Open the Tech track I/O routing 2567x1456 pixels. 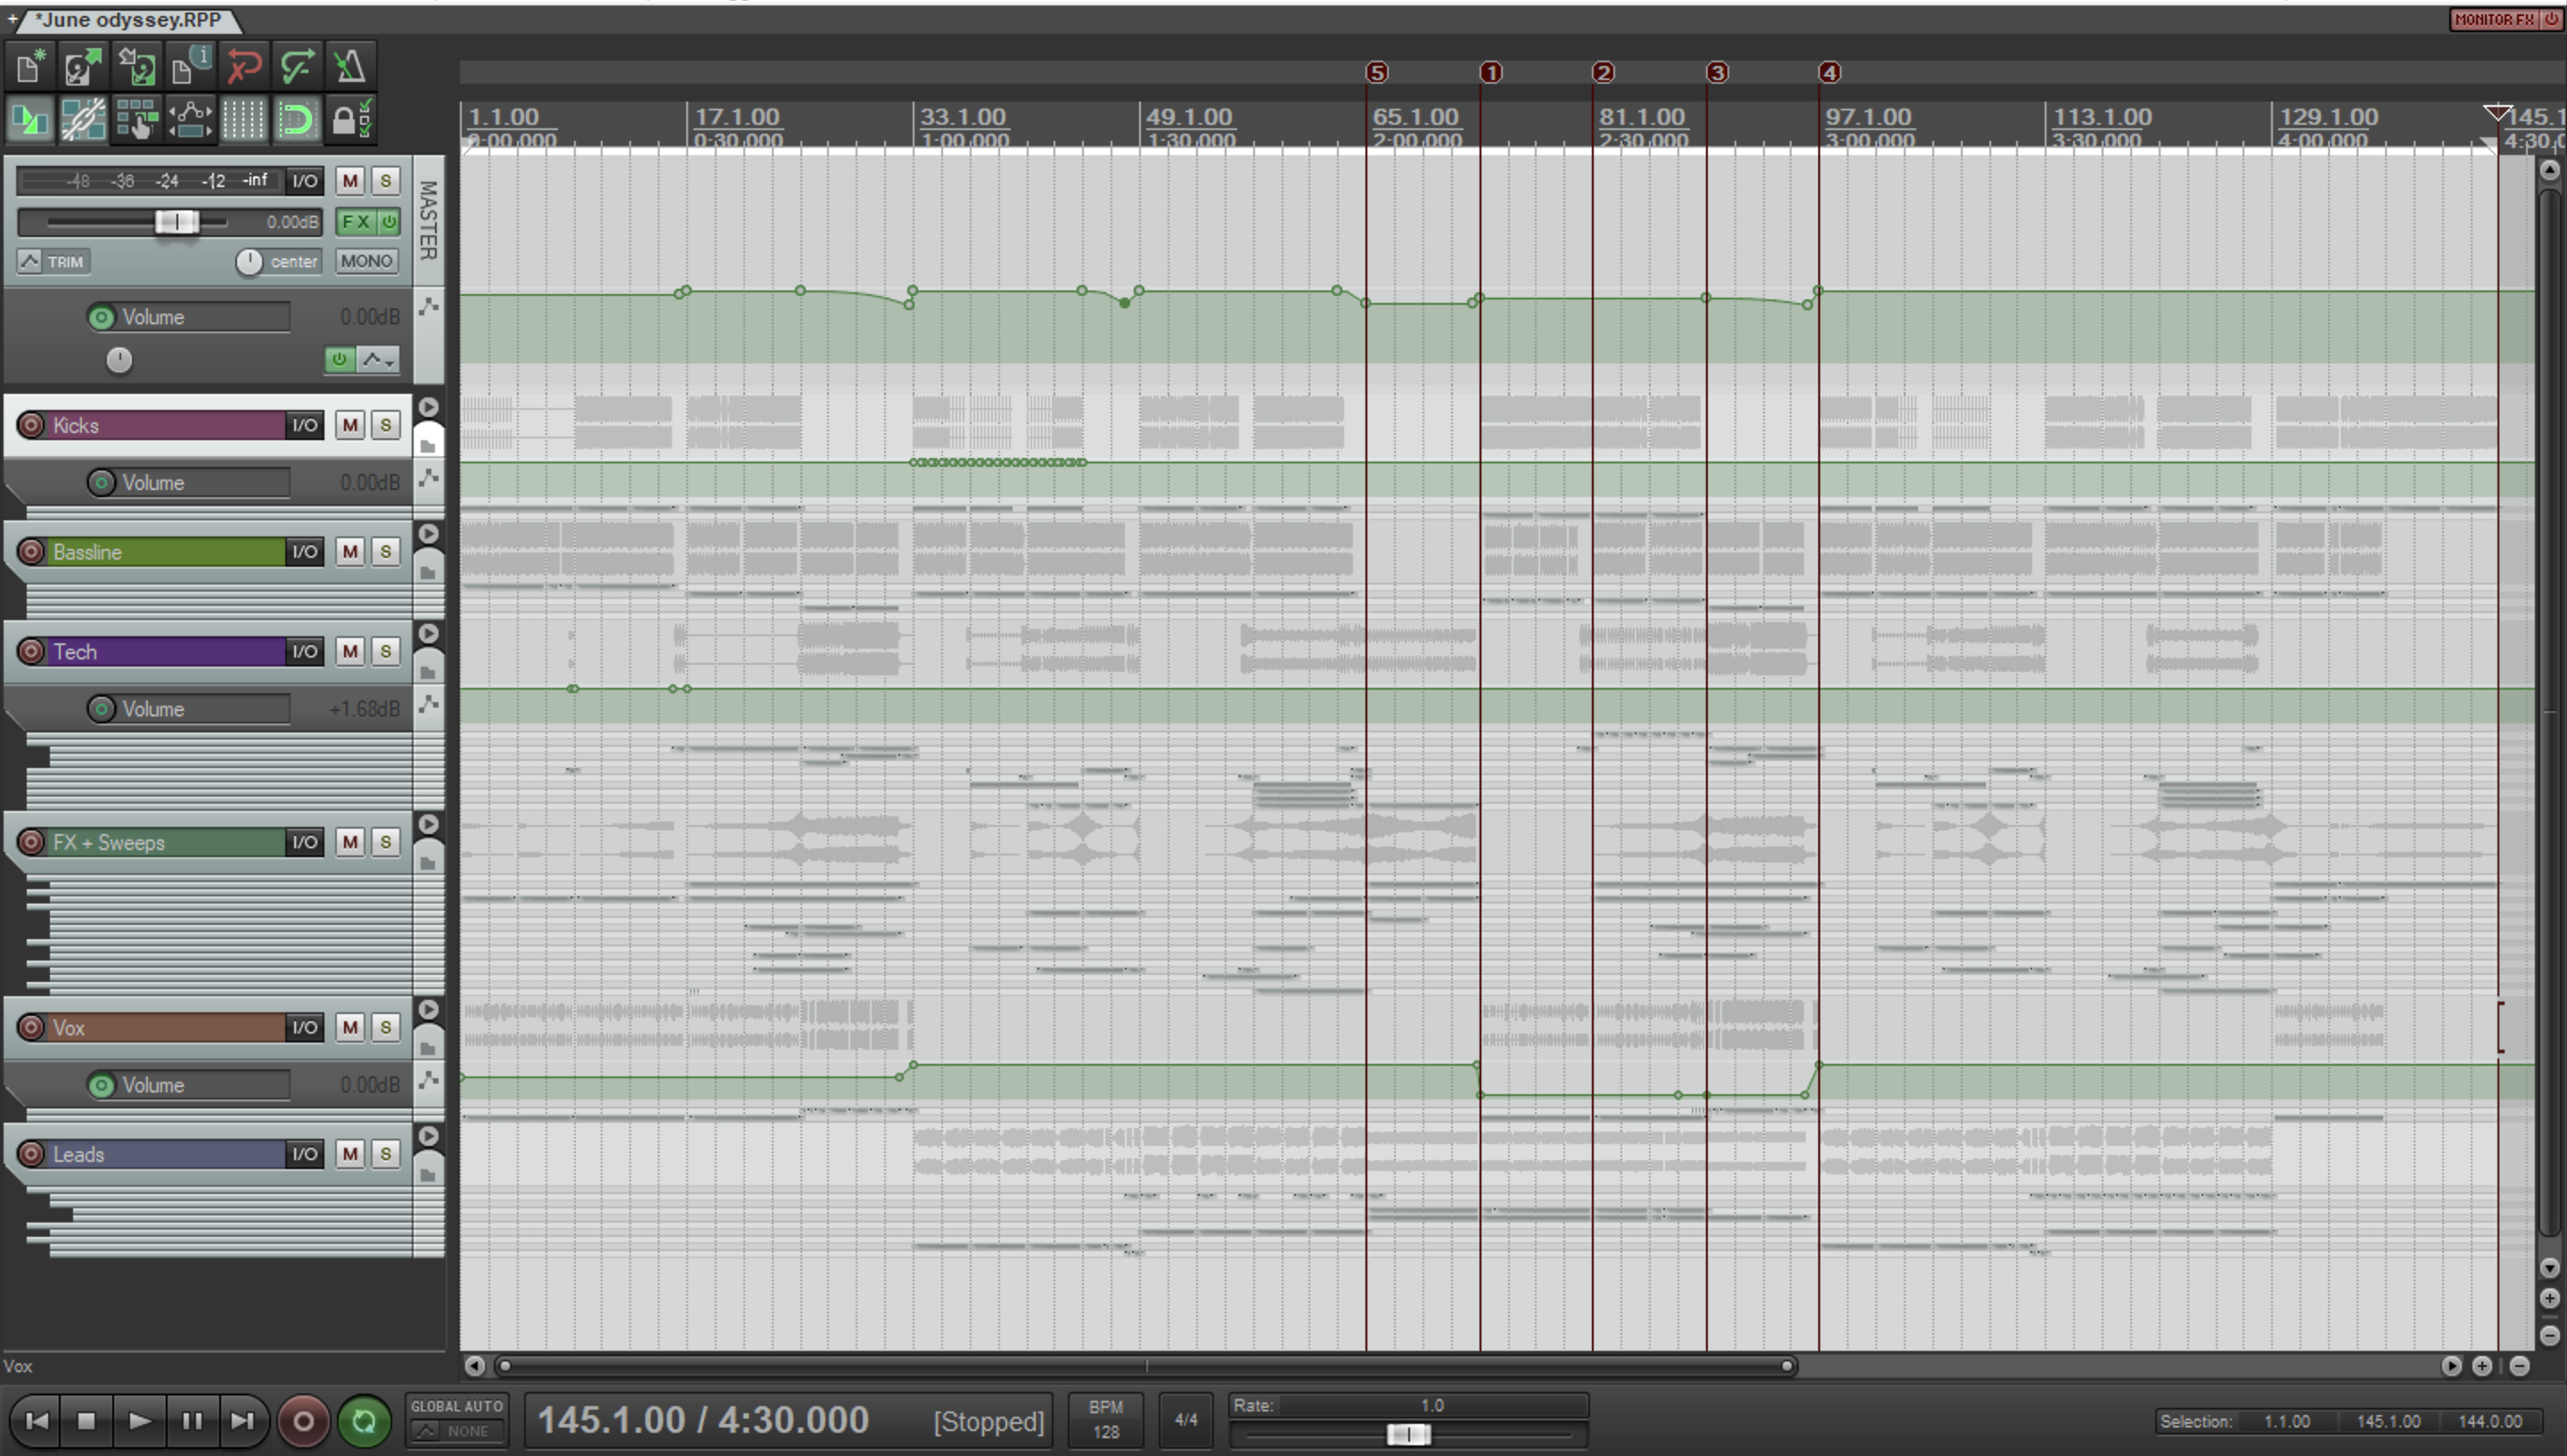pyautogui.click(x=304, y=651)
